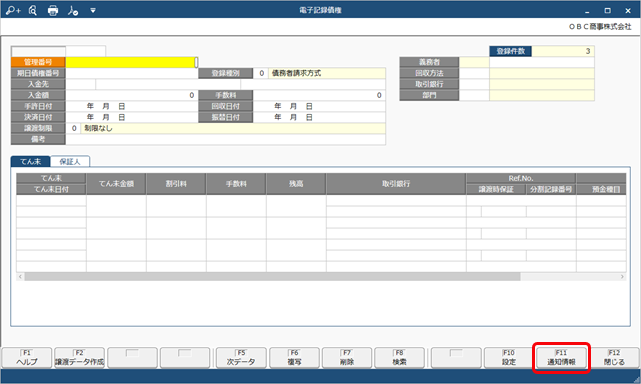The width and height of the screenshot is (641, 384).
Task: Click the 入金先 code input field
Action: point(81,84)
